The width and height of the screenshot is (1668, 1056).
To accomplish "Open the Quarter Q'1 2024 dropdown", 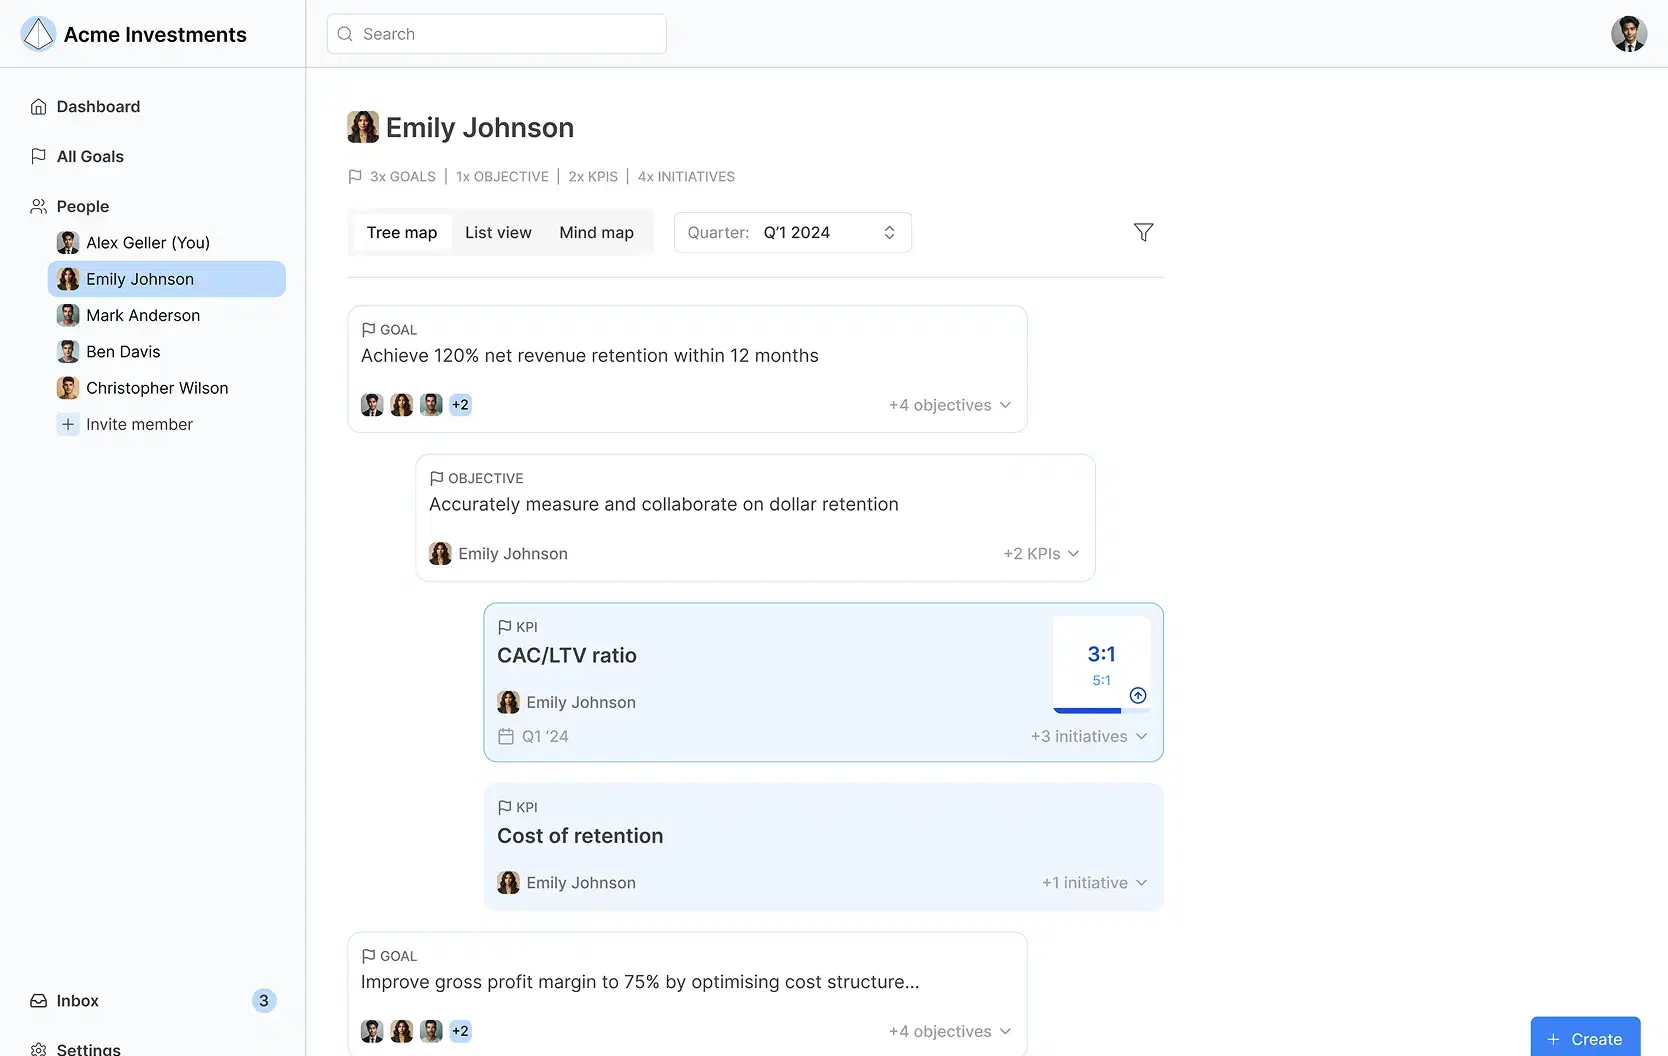I will pyautogui.click(x=792, y=232).
